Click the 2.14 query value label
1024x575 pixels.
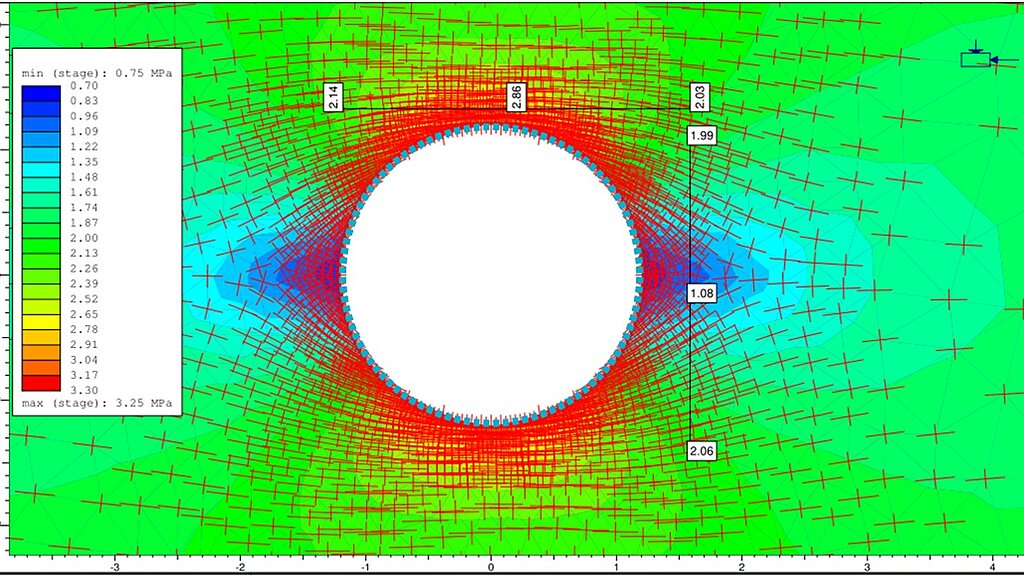(x=334, y=96)
